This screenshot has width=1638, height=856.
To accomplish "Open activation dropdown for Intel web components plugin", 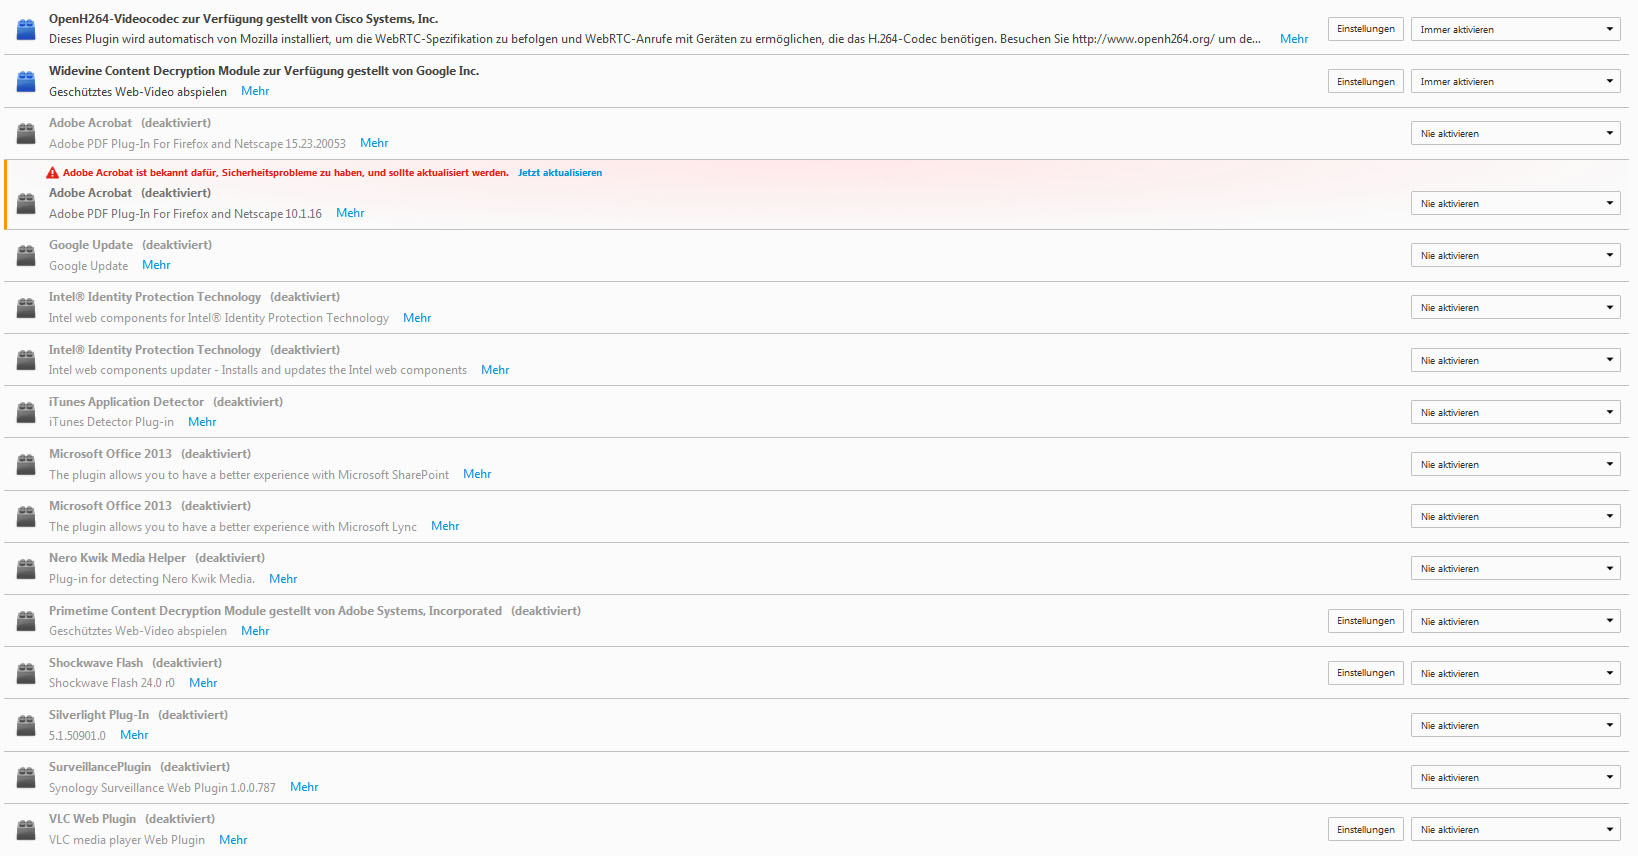I will (1516, 307).
